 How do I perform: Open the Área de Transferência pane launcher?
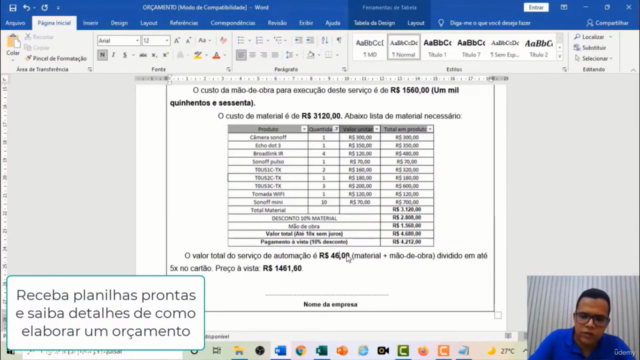90,70
